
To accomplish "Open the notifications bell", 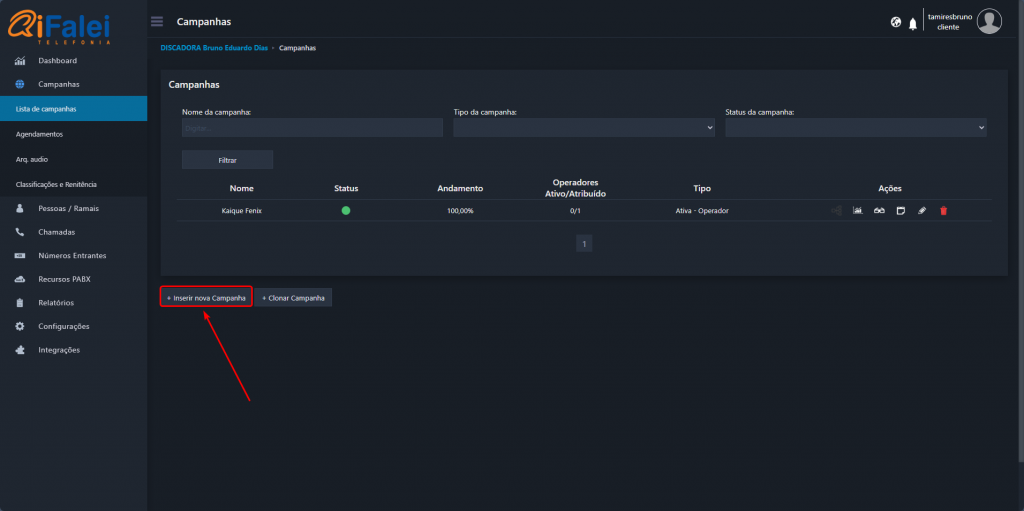I will [913, 24].
